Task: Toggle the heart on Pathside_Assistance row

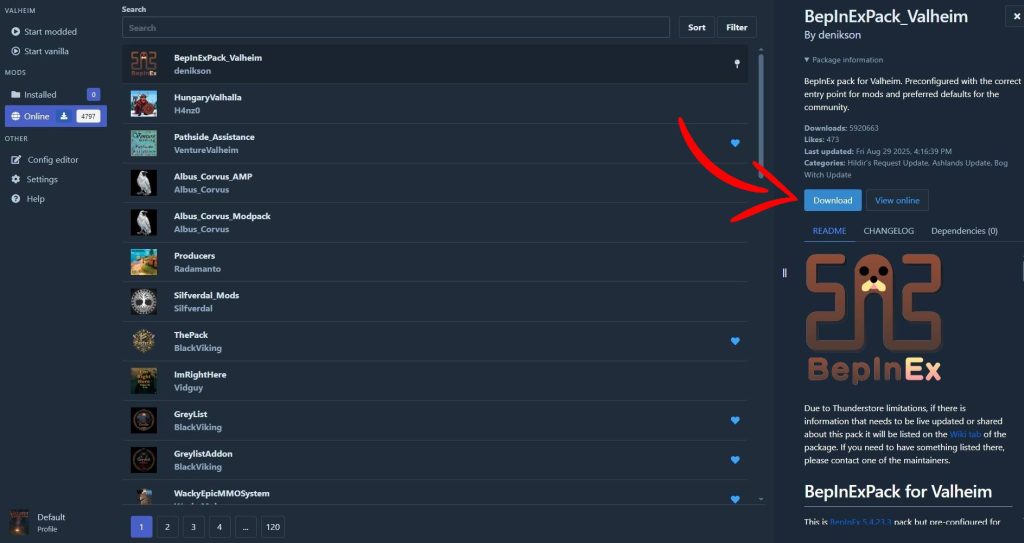Action: tap(735, 143)
